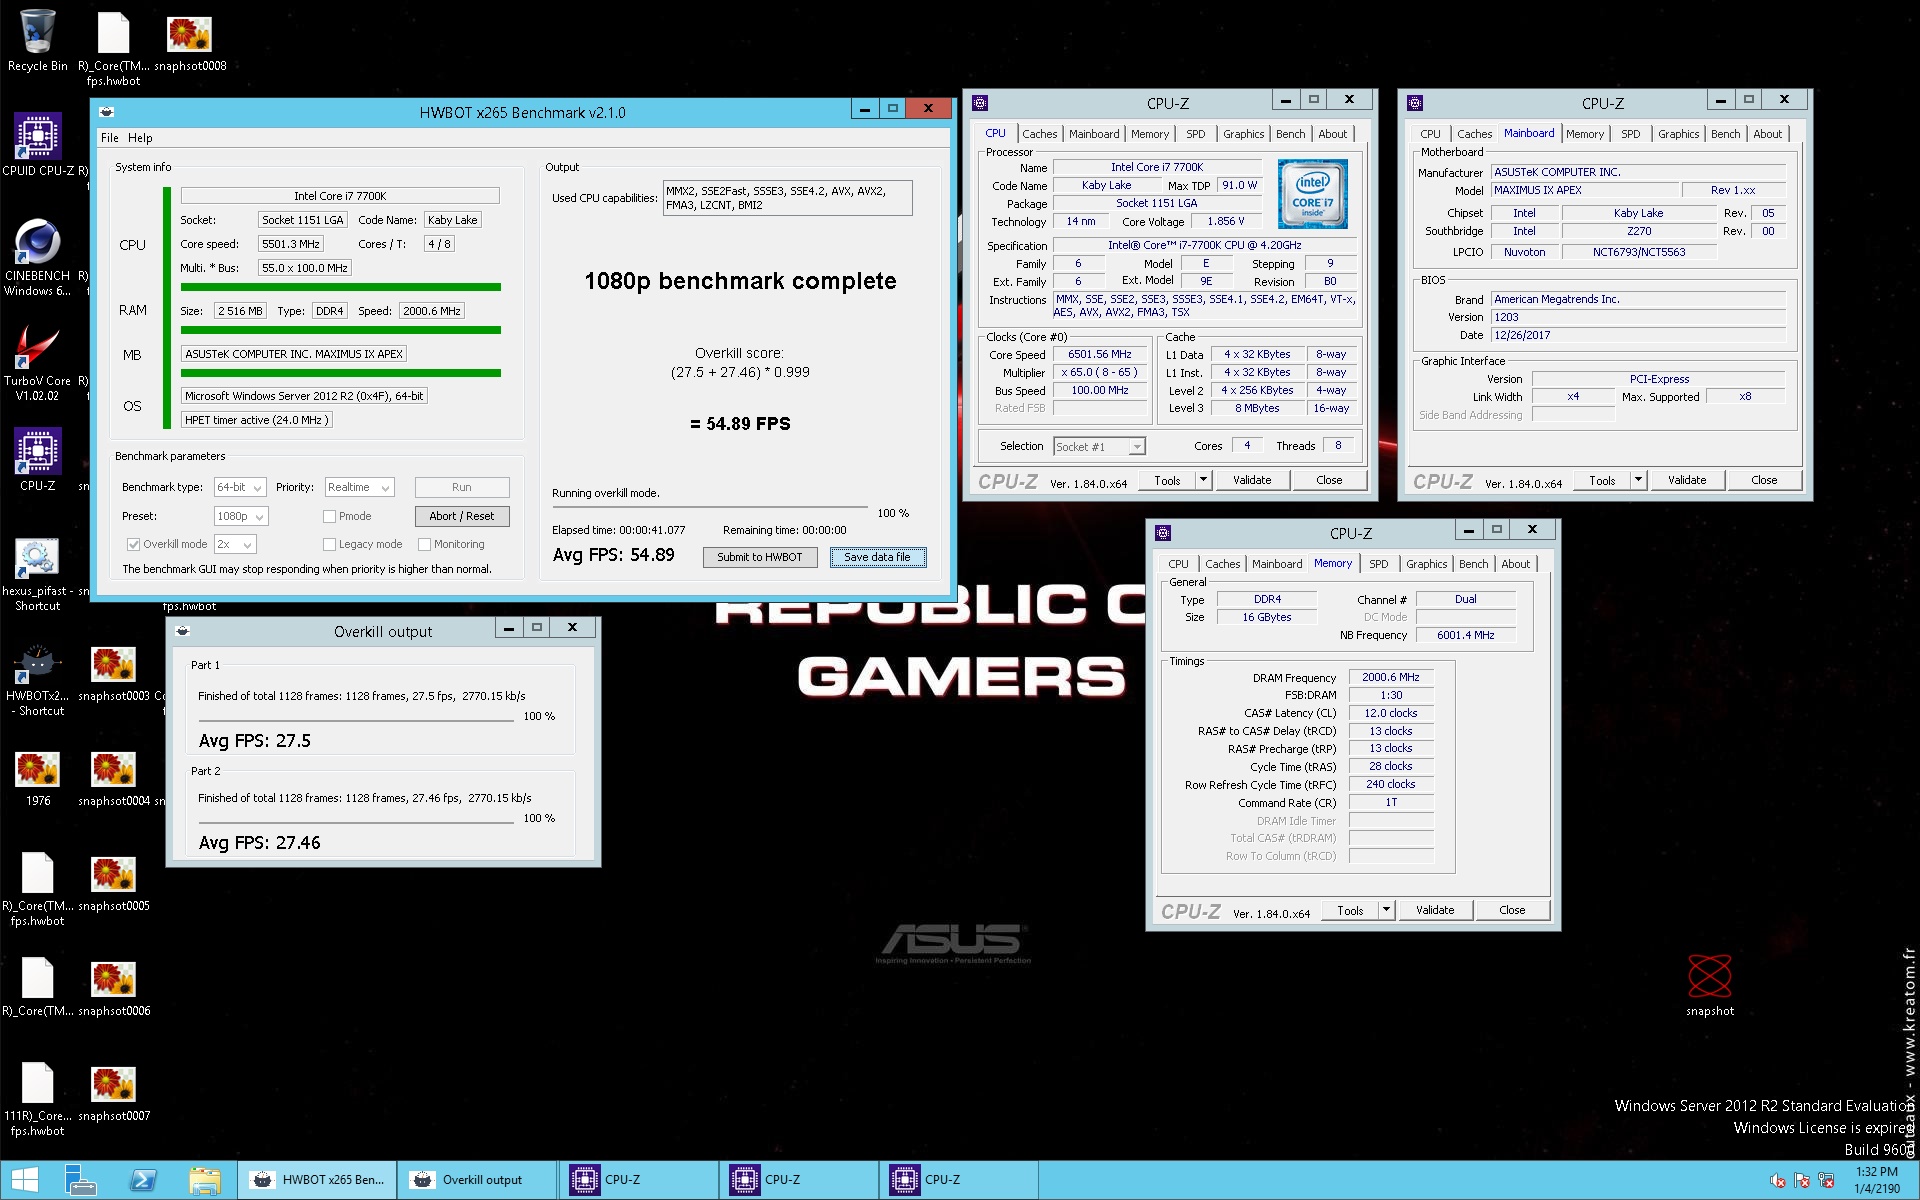Open the Socket #1 selection dropdown
The width and height of the screenshot is (1920, 1200).
click(x=1099, y=446)
